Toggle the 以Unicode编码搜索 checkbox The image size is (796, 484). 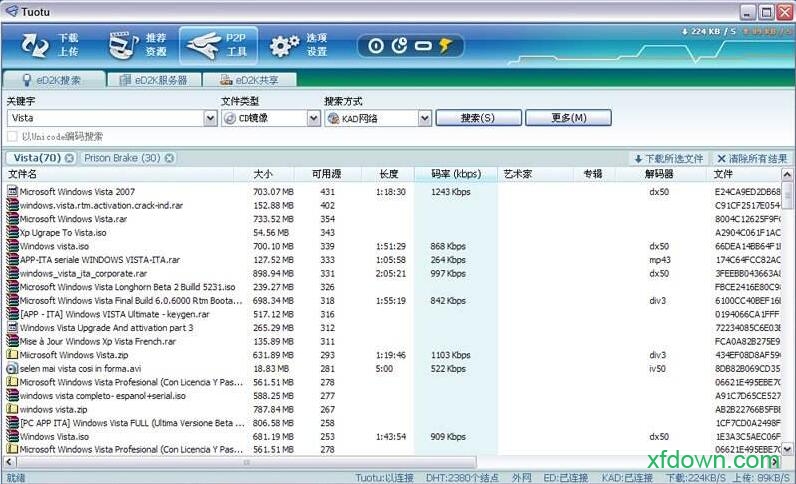pos(12,136)
